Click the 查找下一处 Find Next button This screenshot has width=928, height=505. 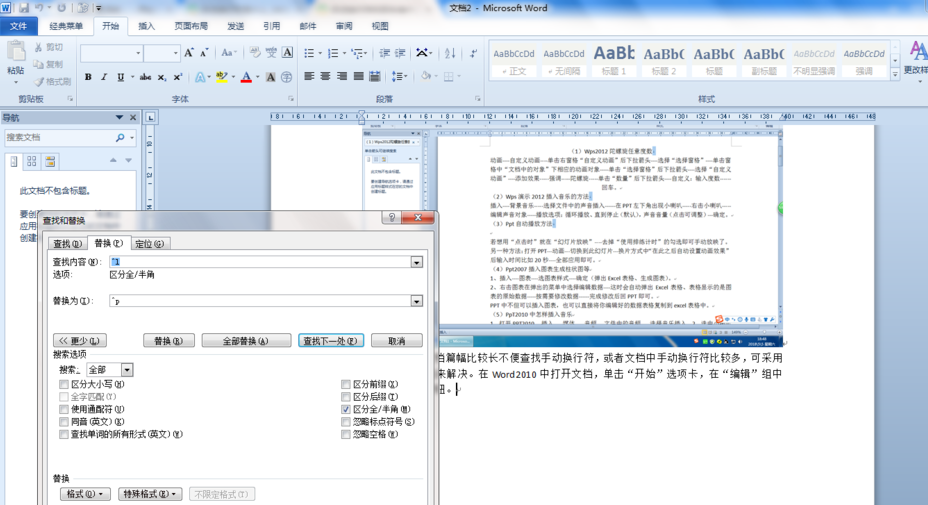click(331, 341)
